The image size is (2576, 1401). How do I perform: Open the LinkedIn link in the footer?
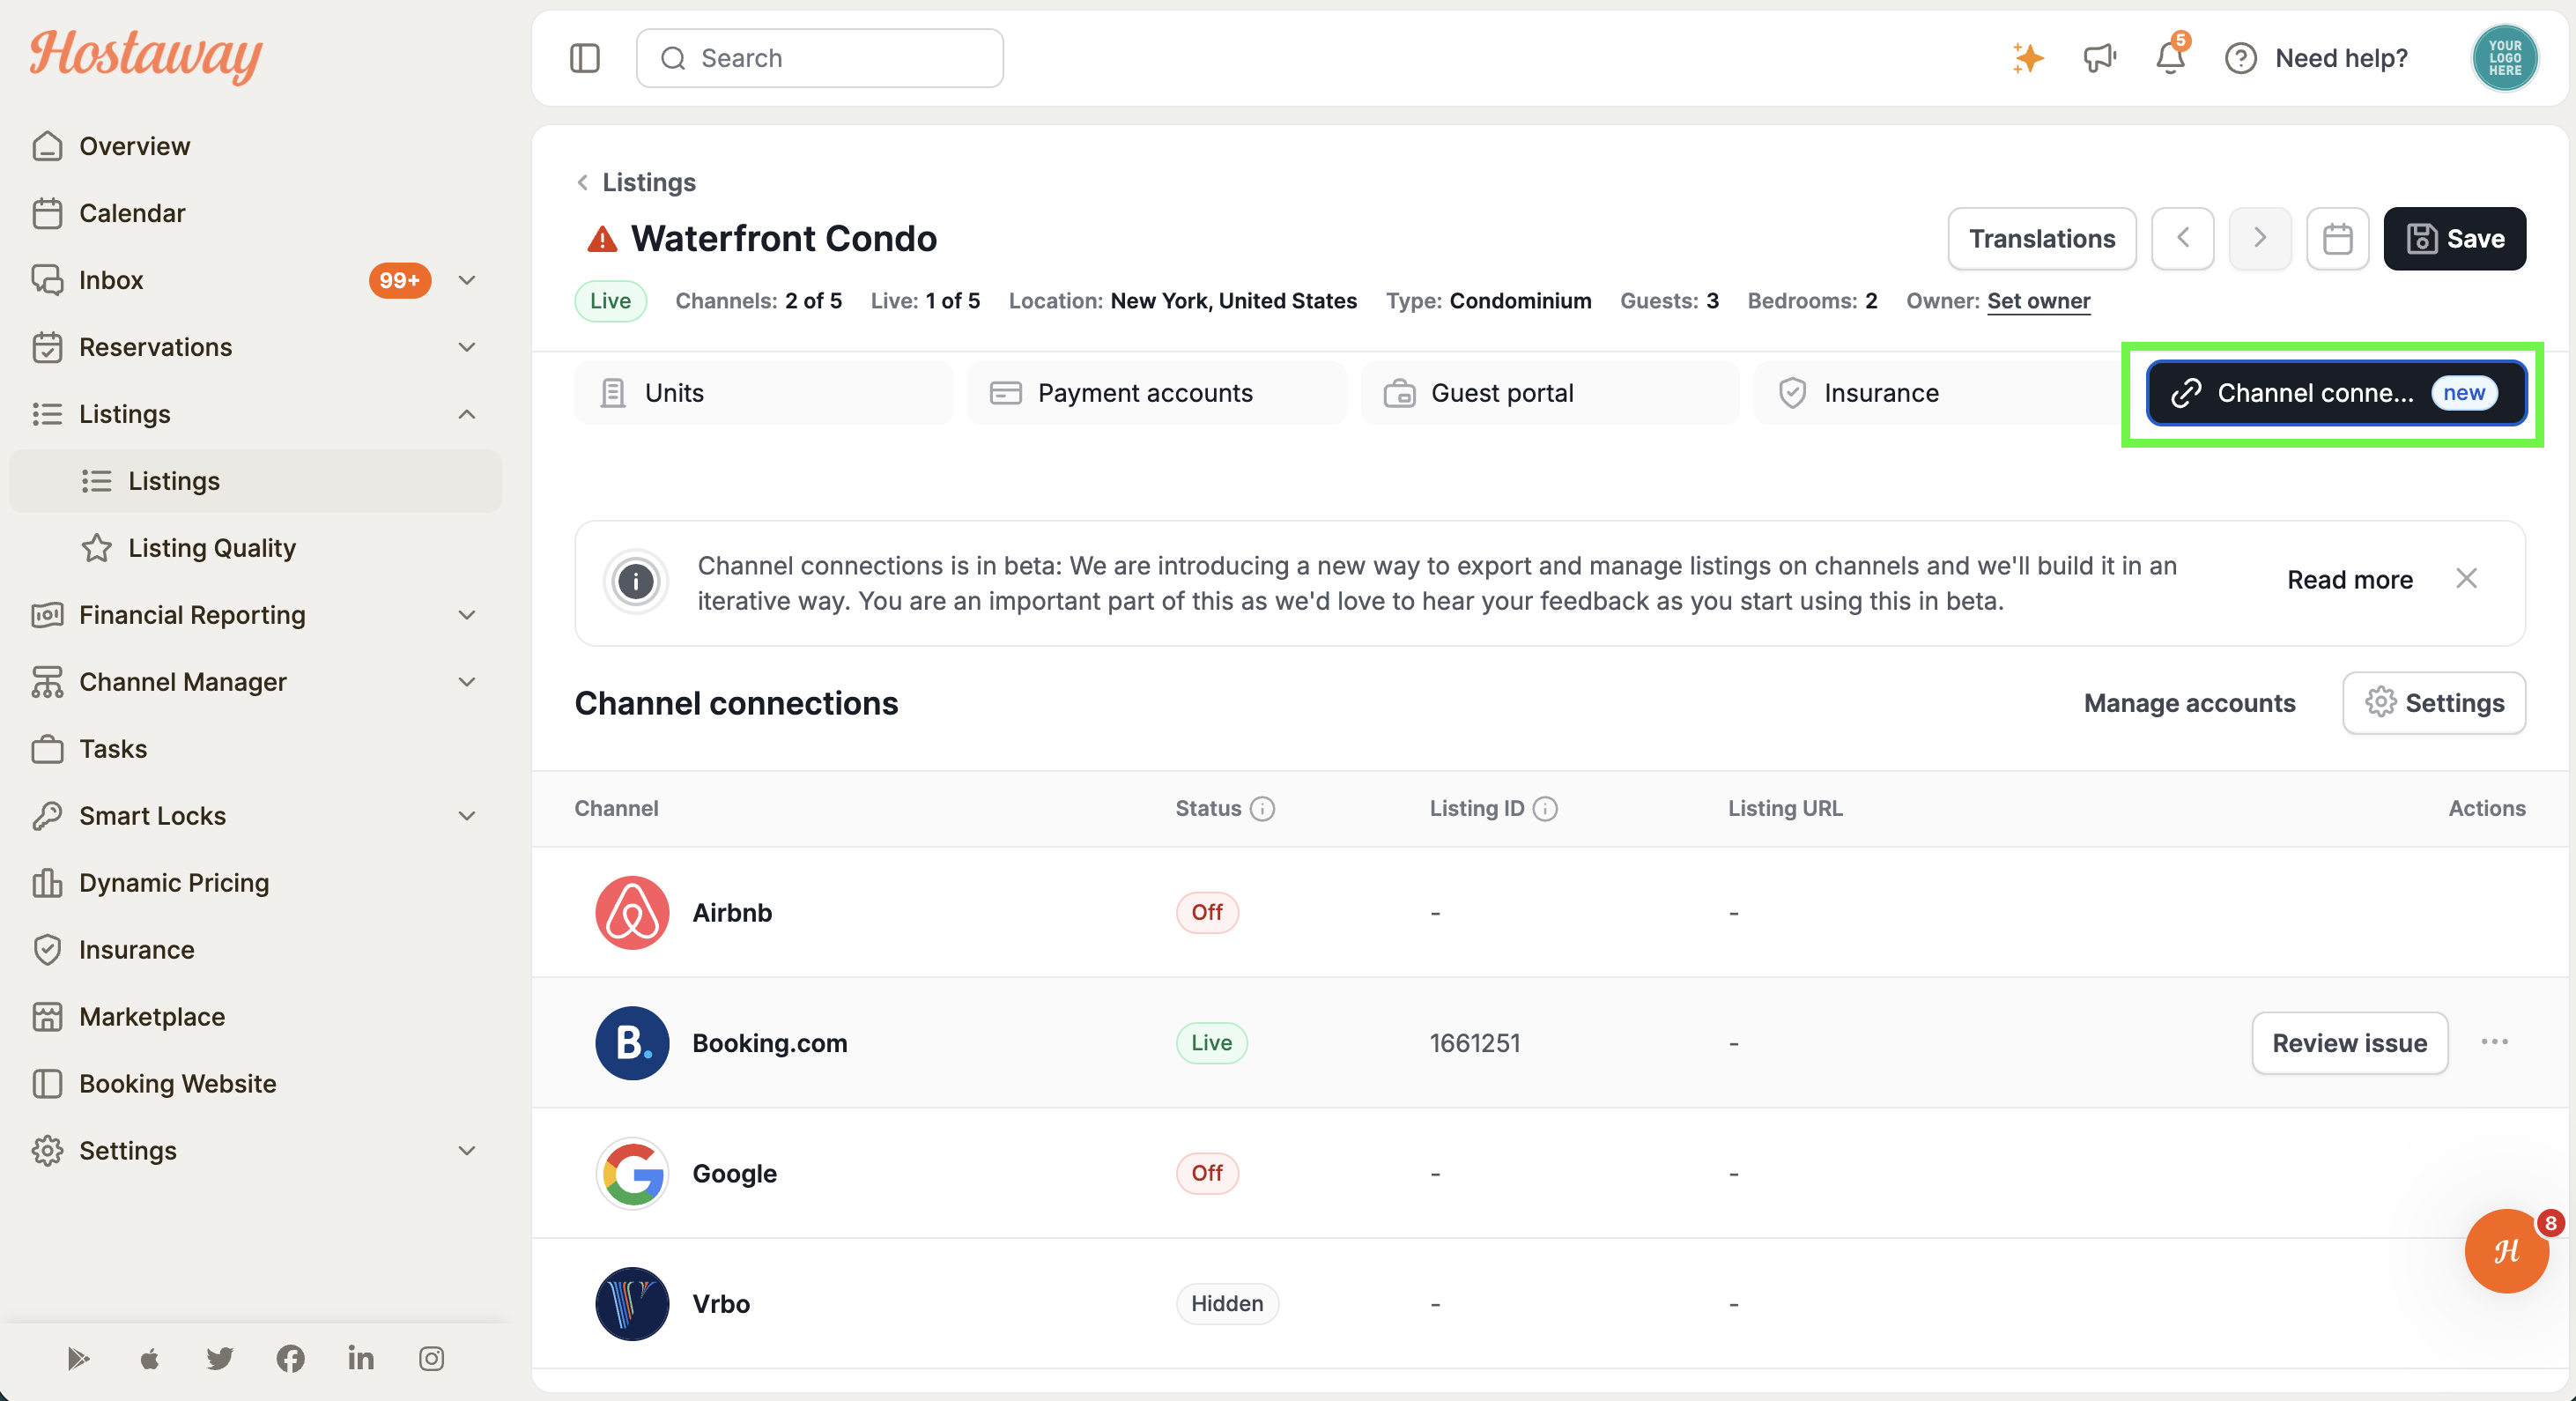361,1358
